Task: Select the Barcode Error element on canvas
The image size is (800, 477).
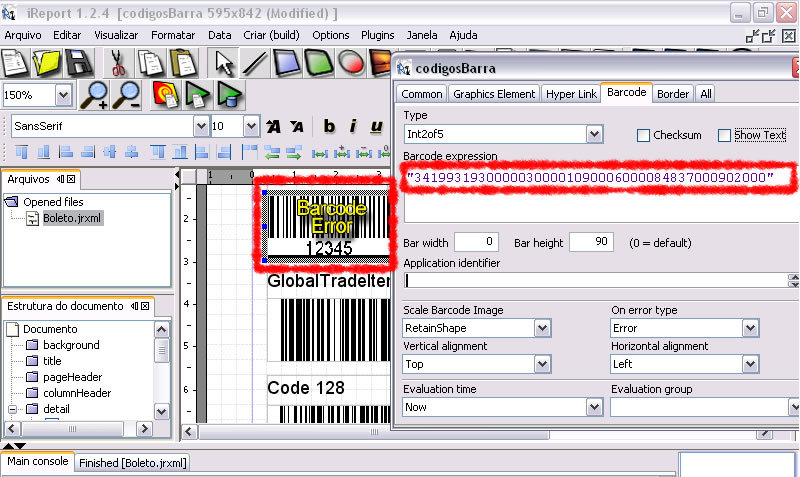Action: [327, 225]
